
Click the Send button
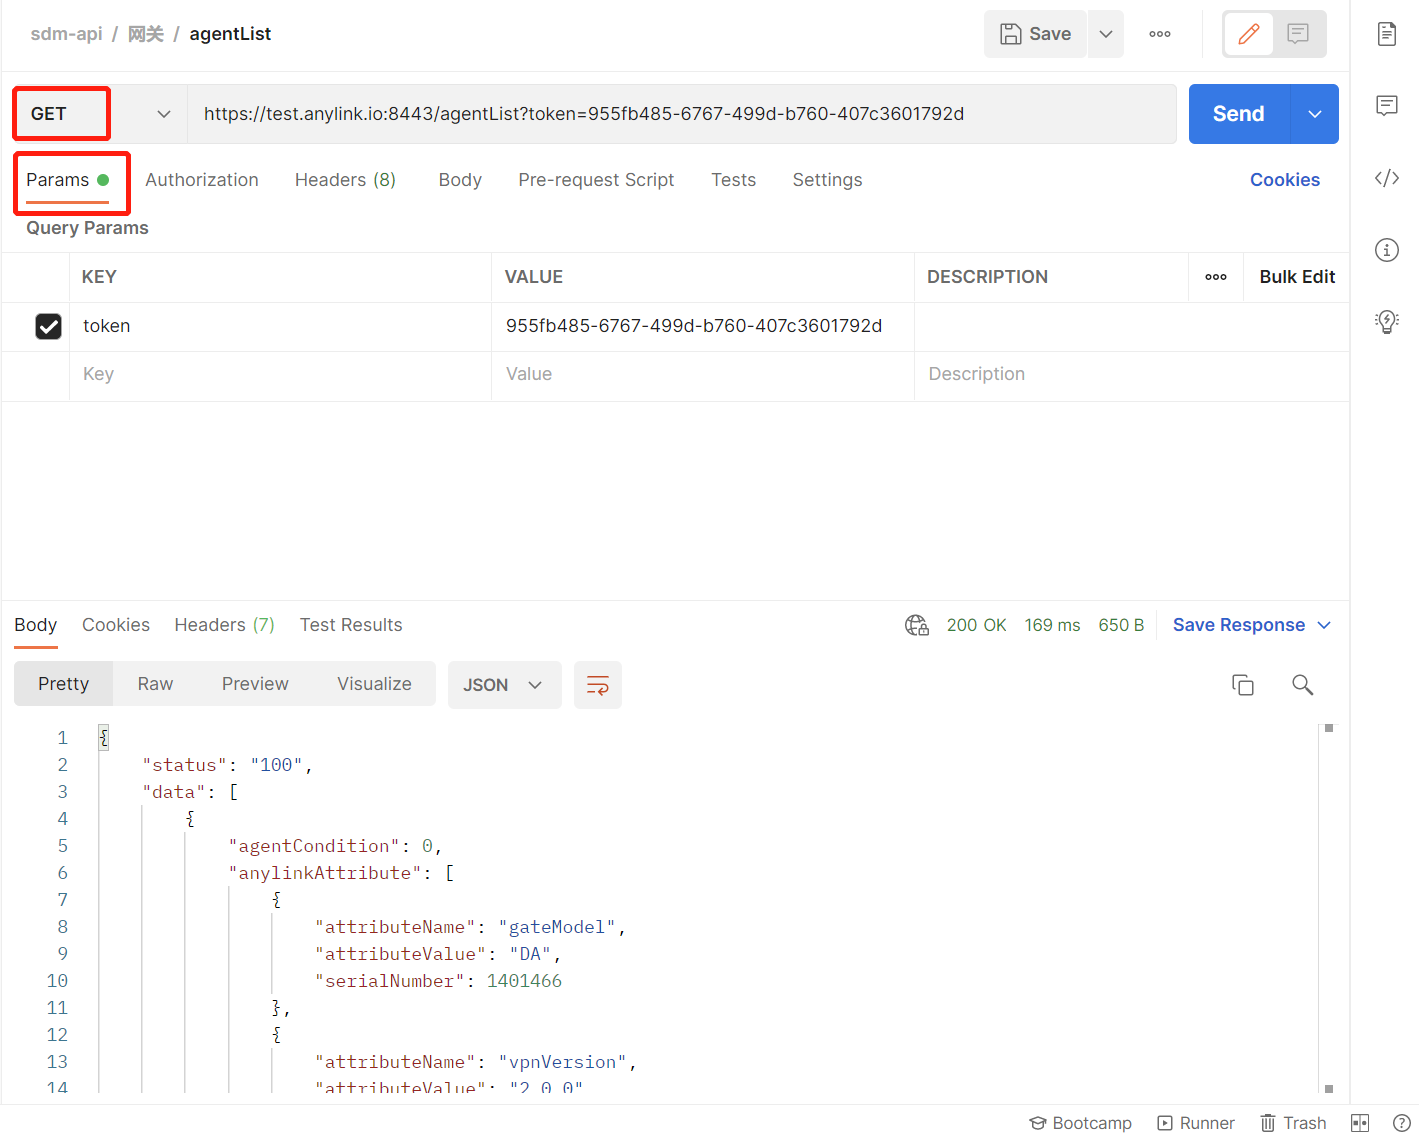click(x=1239, y=114)
